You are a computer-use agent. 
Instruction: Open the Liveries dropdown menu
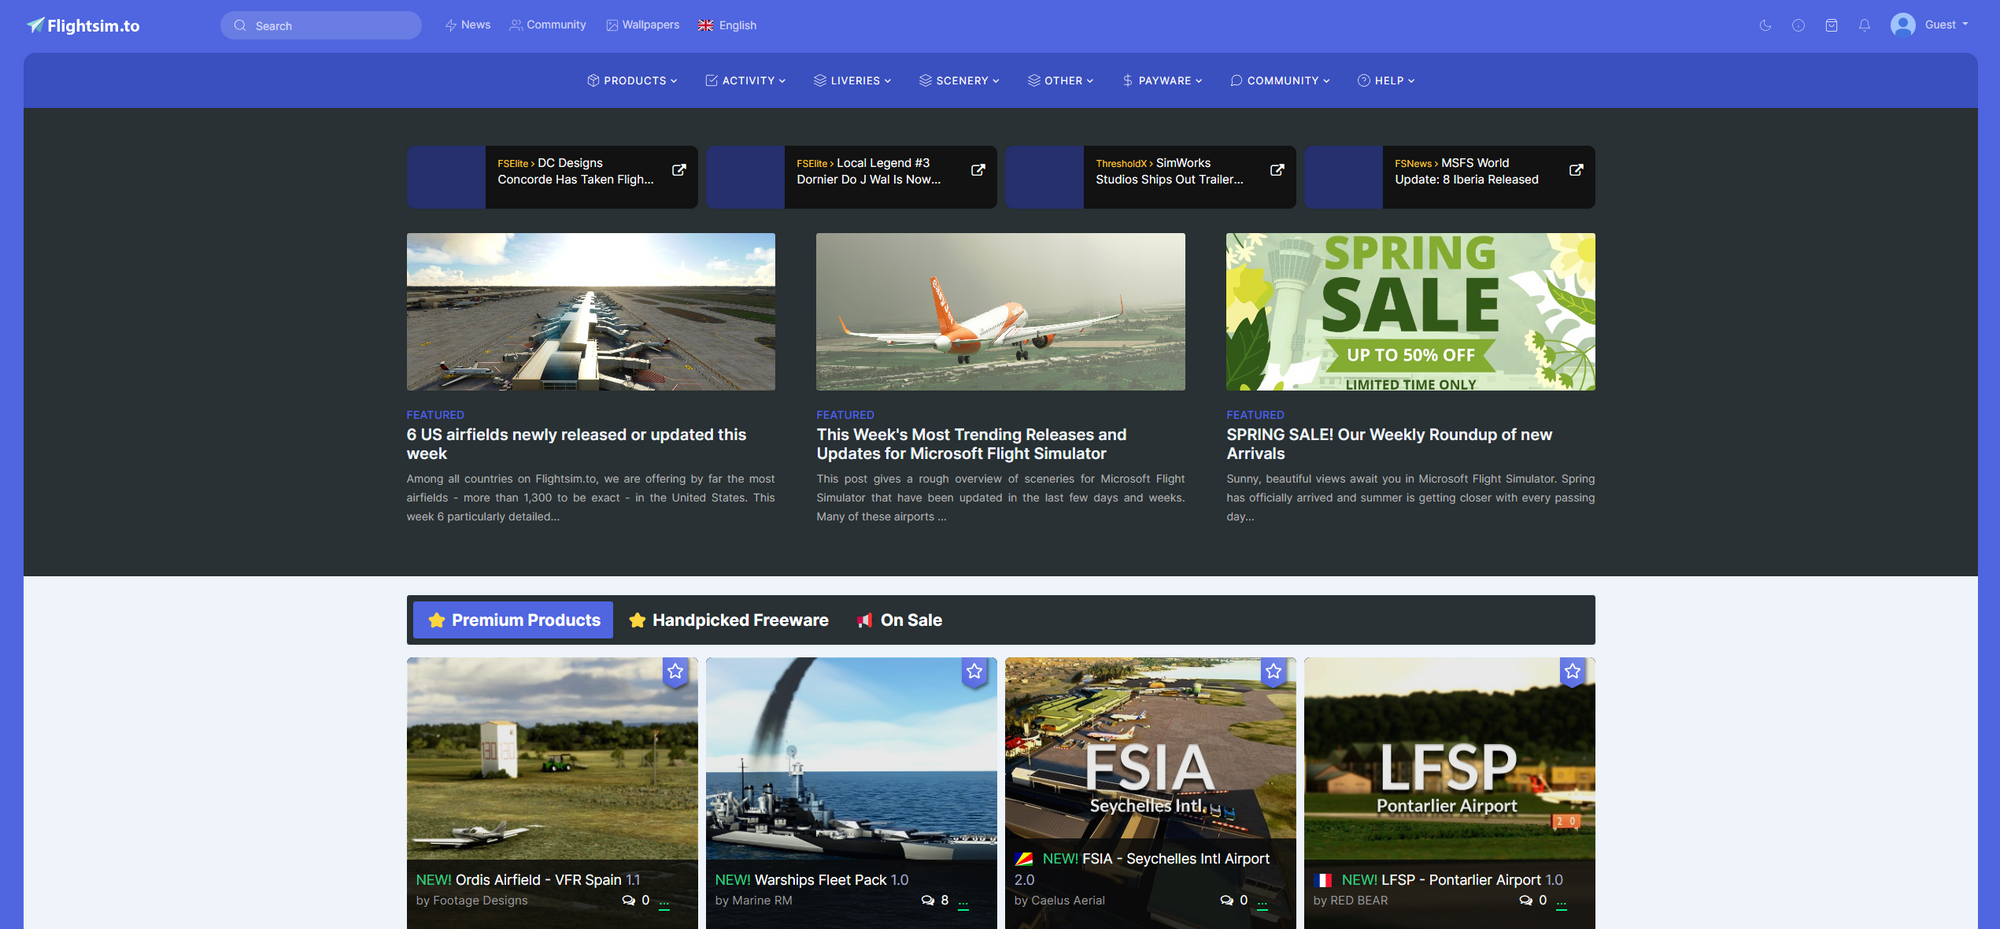coord(852,81)
